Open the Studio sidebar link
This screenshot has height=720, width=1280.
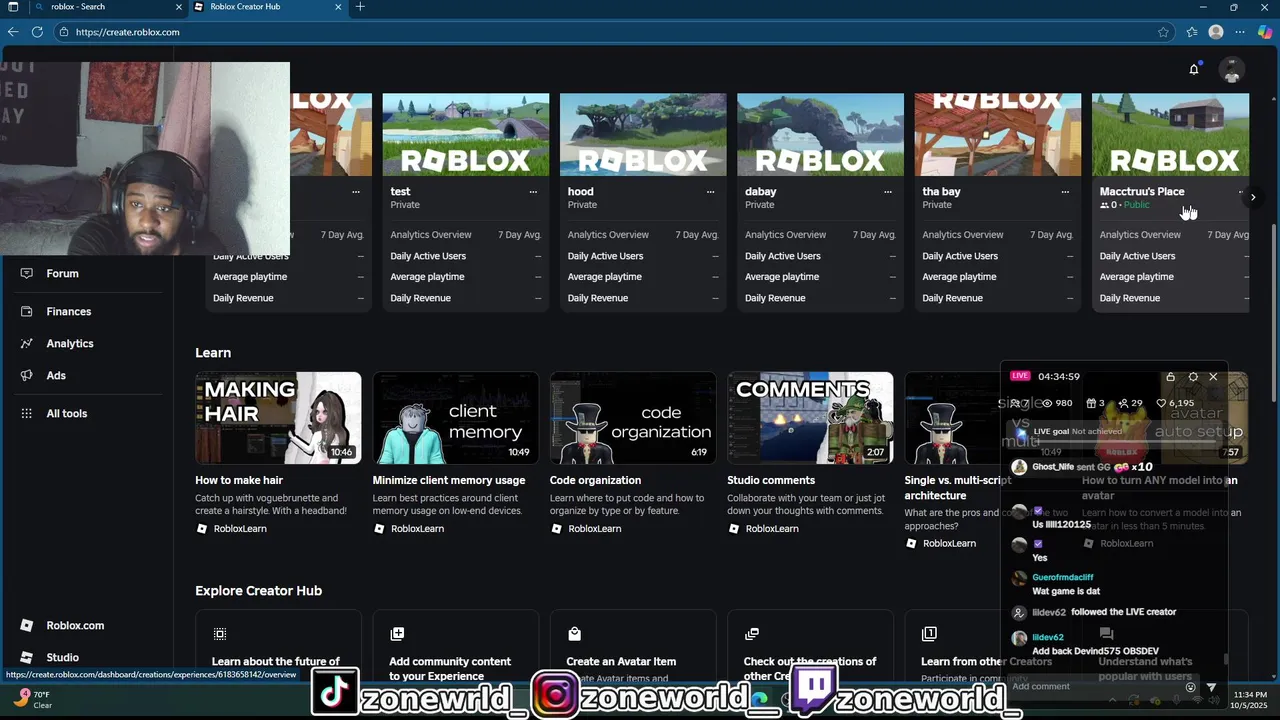(62, 657)
